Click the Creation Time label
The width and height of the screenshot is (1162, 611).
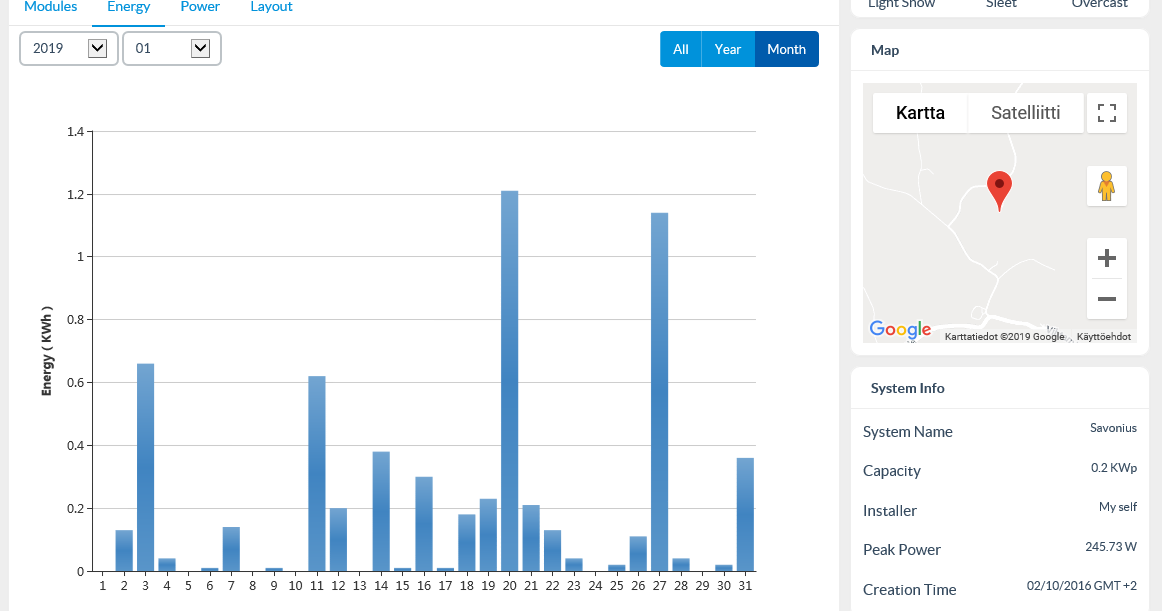tap(910, 590)
